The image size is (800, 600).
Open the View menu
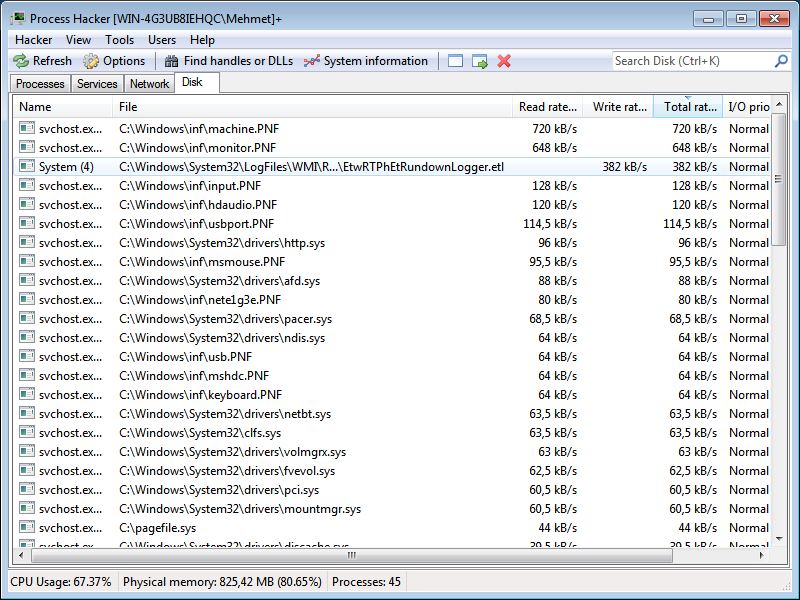pyautogui.click(x=78, y=40)
